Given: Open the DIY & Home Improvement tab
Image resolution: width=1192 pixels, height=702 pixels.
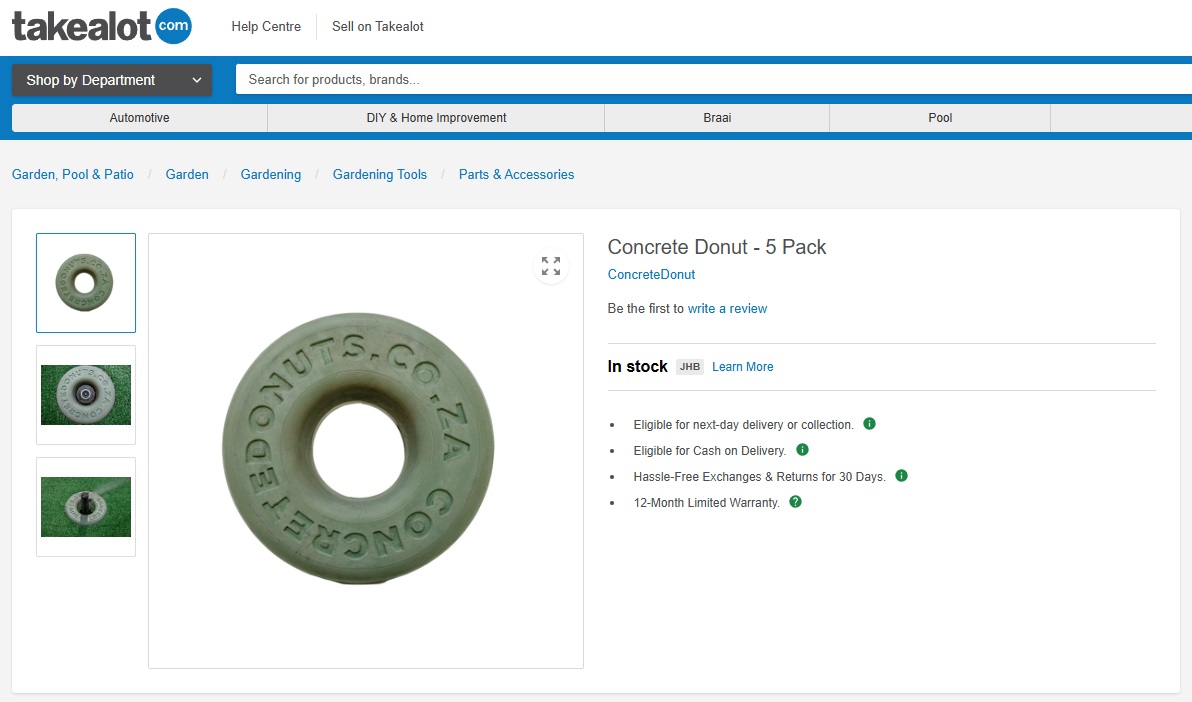Looking at the screenshot, I should 436,118.
